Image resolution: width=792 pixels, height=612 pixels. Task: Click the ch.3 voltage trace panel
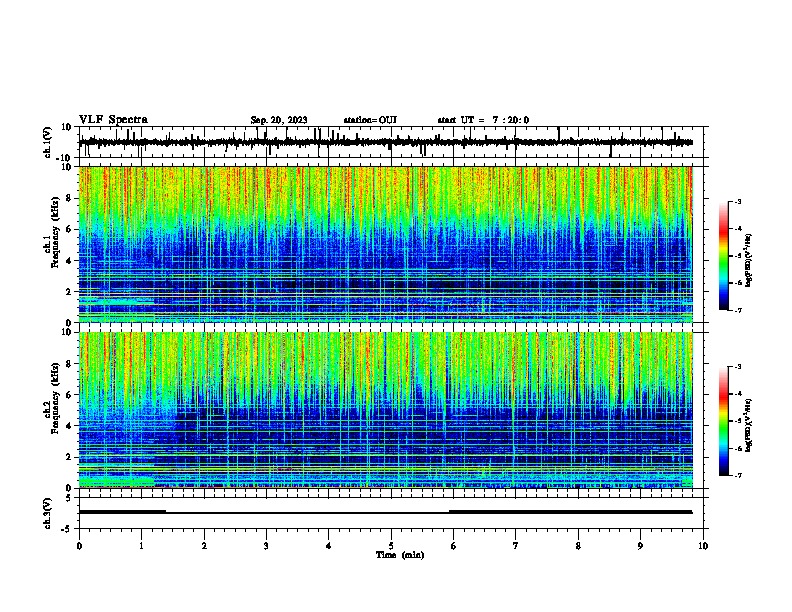click(x=393, y=513)
